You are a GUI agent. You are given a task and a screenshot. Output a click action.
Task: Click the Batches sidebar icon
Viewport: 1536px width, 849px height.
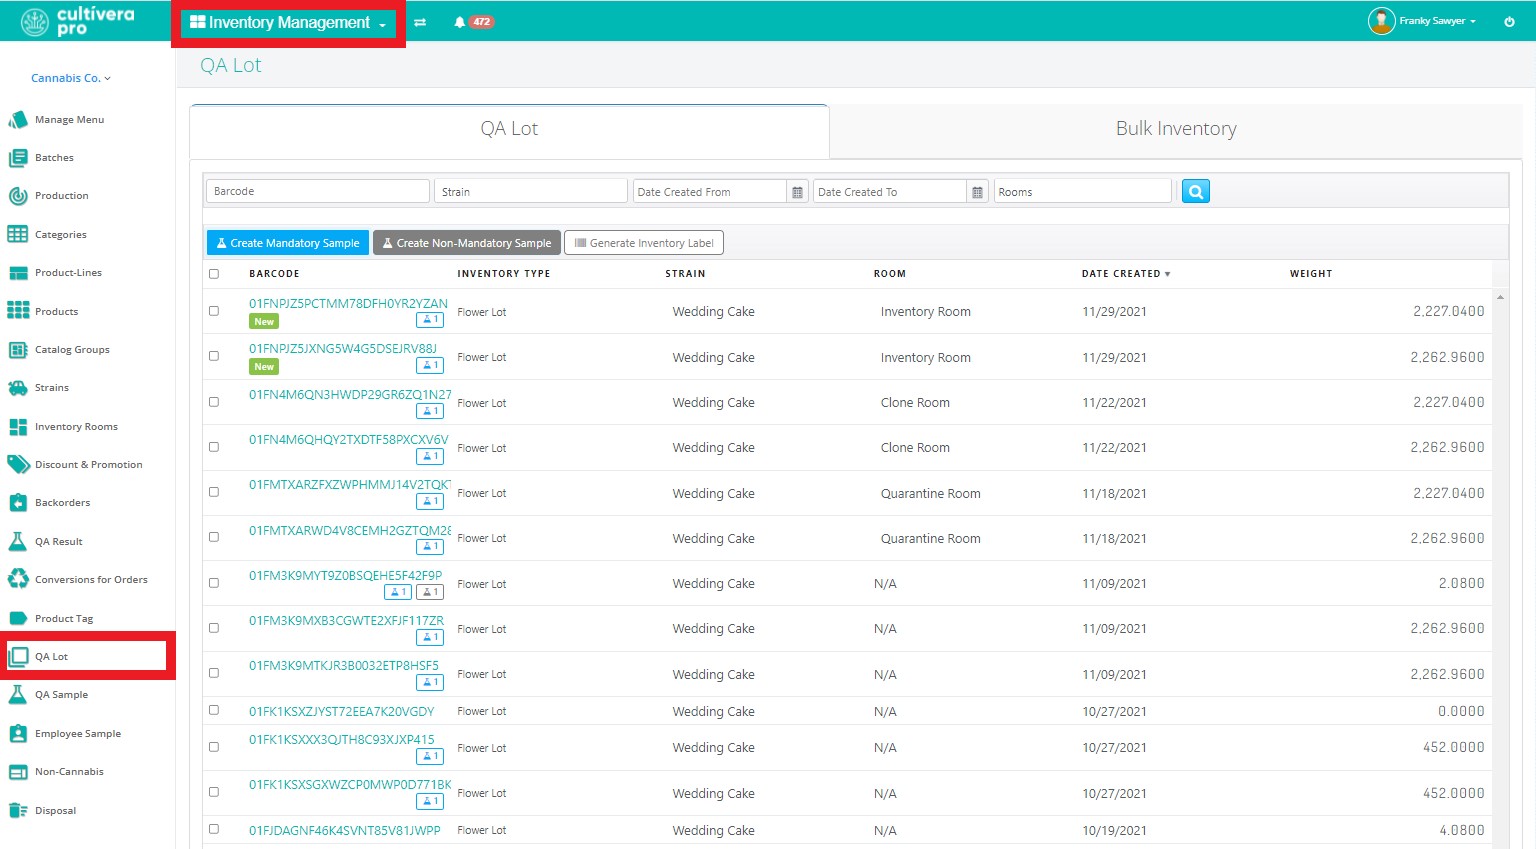tap(18, 158)
